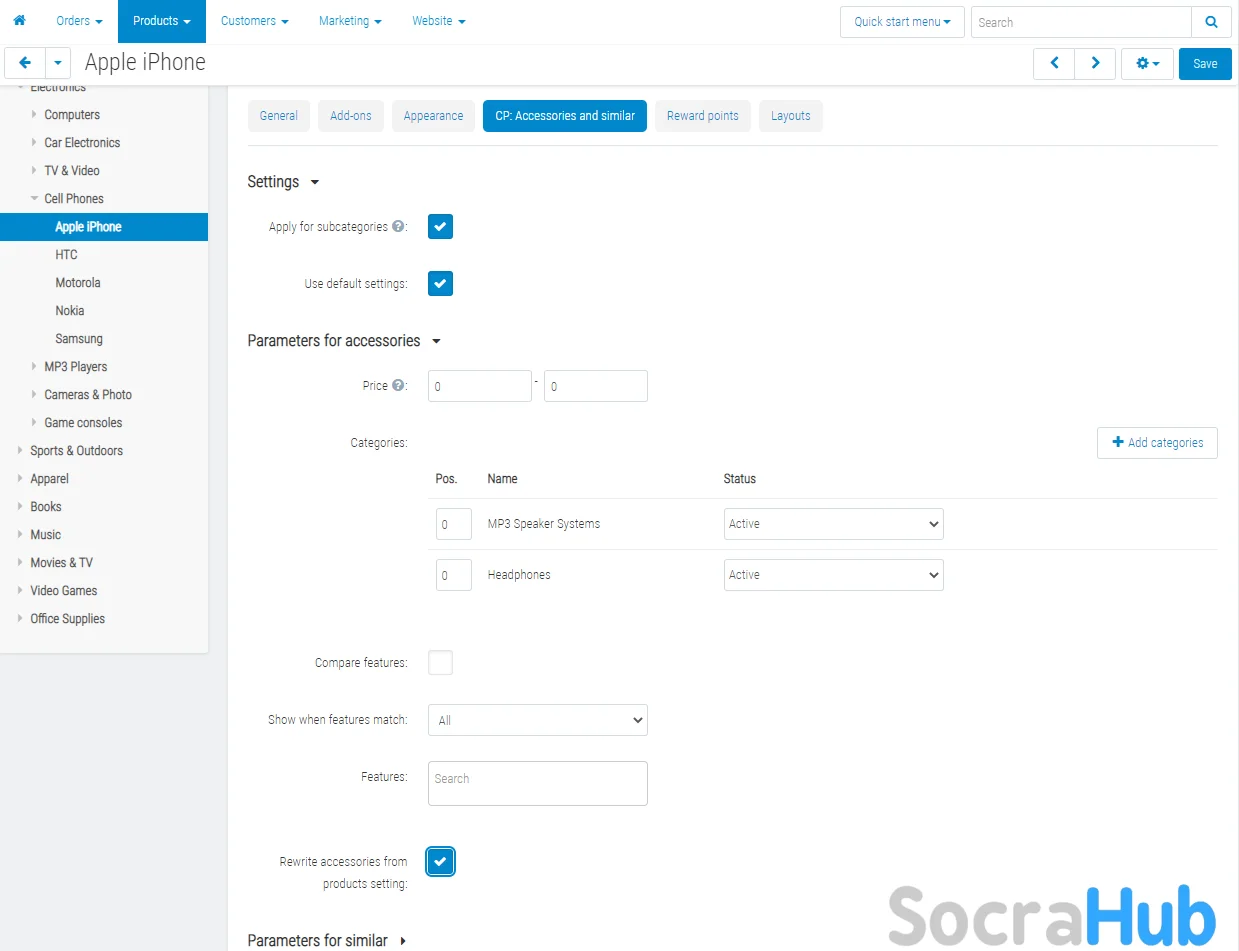Open the gear settings menu
This screenshot has height=951, width=1239.
tap(1147, 63)
